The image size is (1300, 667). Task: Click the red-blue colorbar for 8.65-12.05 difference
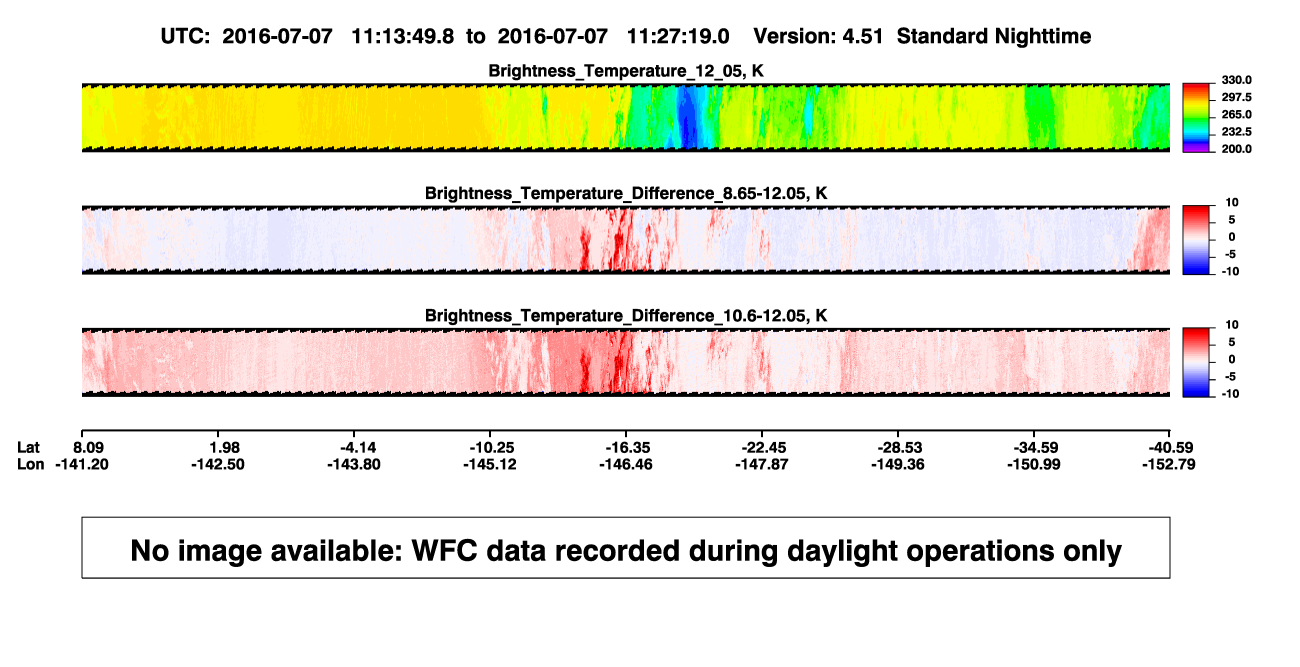click(1194, 240)
